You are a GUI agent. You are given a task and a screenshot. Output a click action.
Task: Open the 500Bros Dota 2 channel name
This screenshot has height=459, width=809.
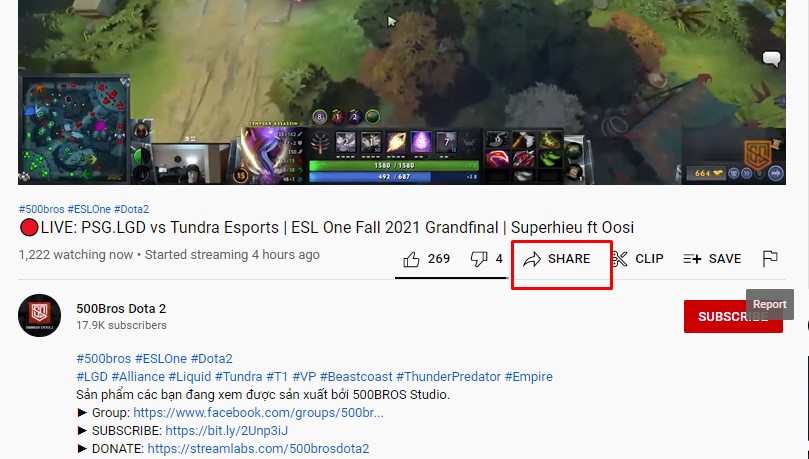click(x=121, y=308)
